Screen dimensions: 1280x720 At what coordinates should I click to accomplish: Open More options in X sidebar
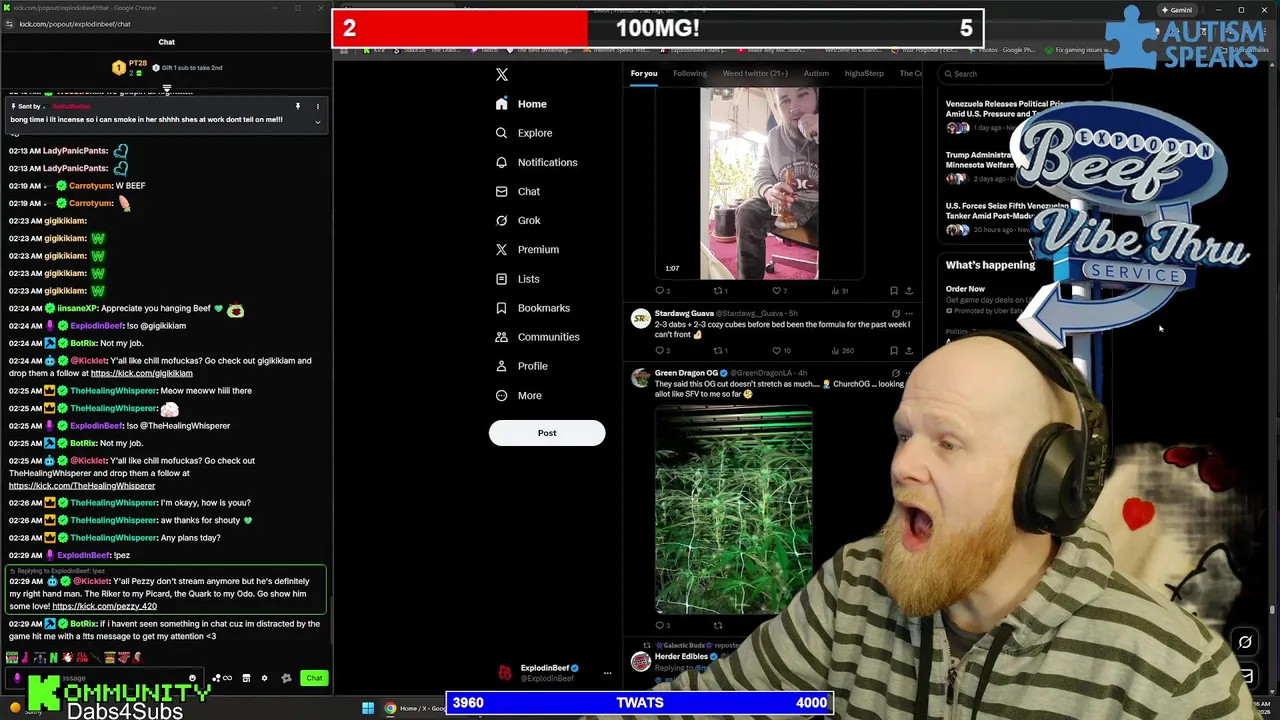click(x=518, y=395)
